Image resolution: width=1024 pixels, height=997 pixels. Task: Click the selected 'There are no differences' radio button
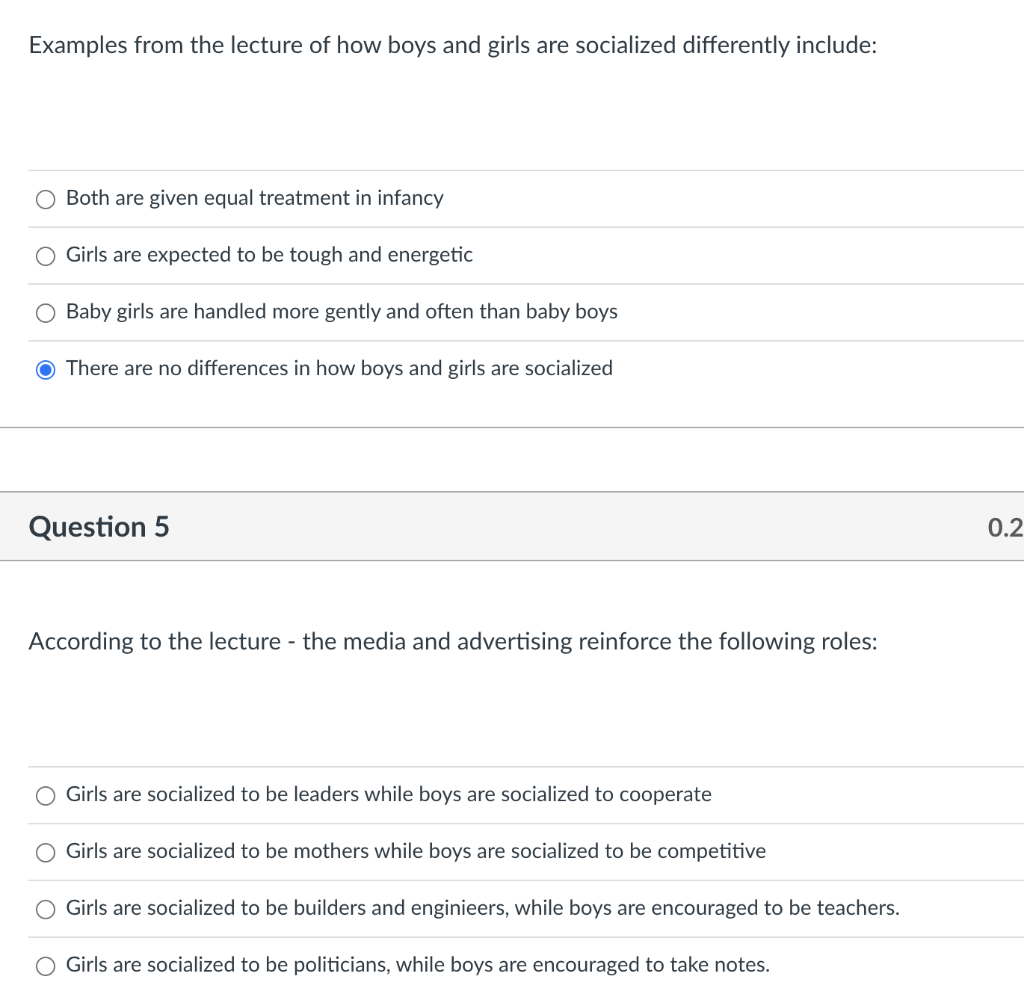(x=45, y=370)
